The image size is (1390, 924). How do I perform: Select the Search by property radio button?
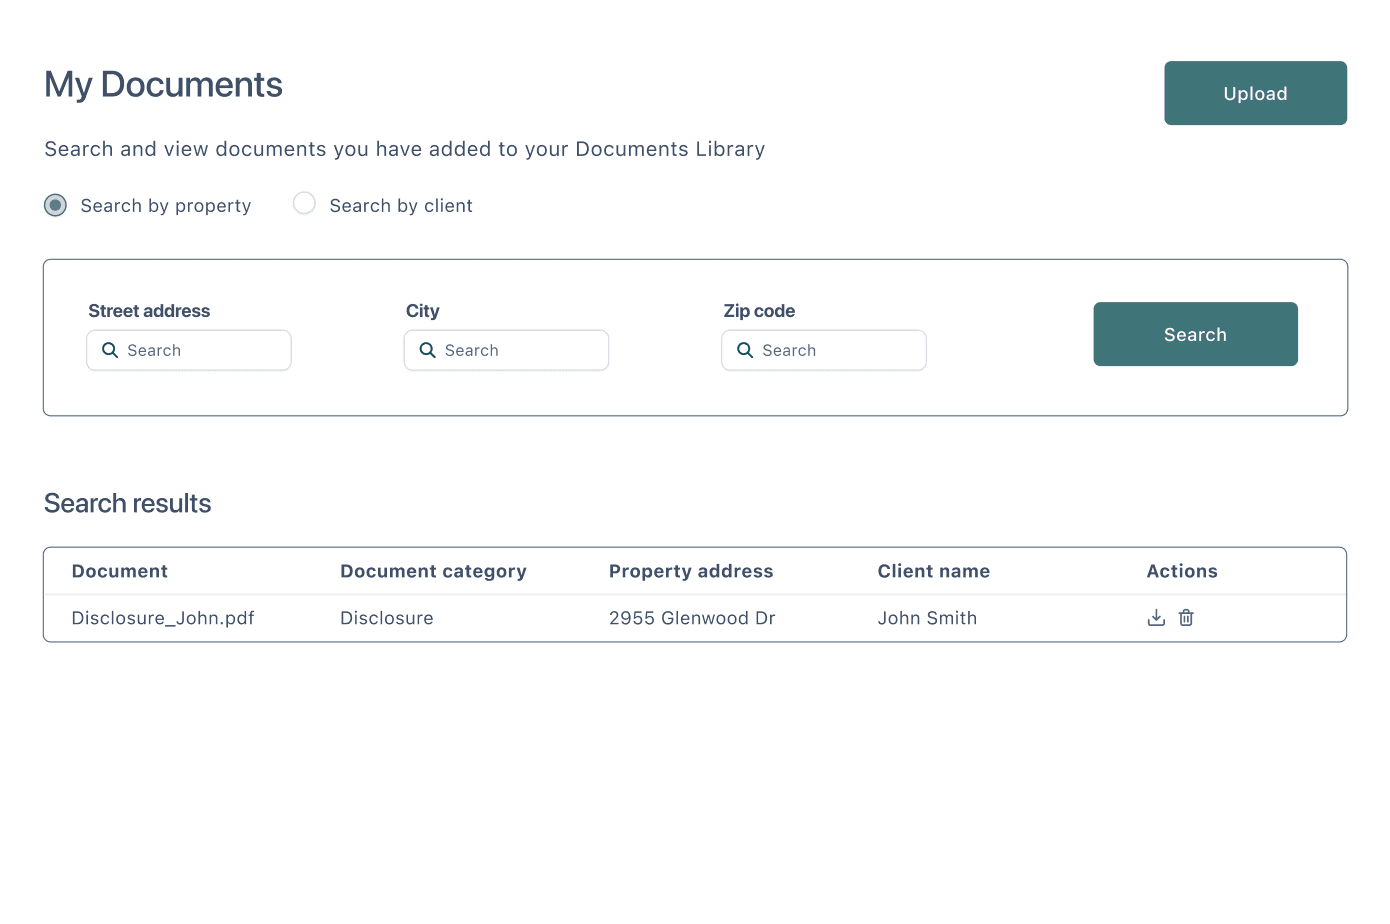[55, 204]
